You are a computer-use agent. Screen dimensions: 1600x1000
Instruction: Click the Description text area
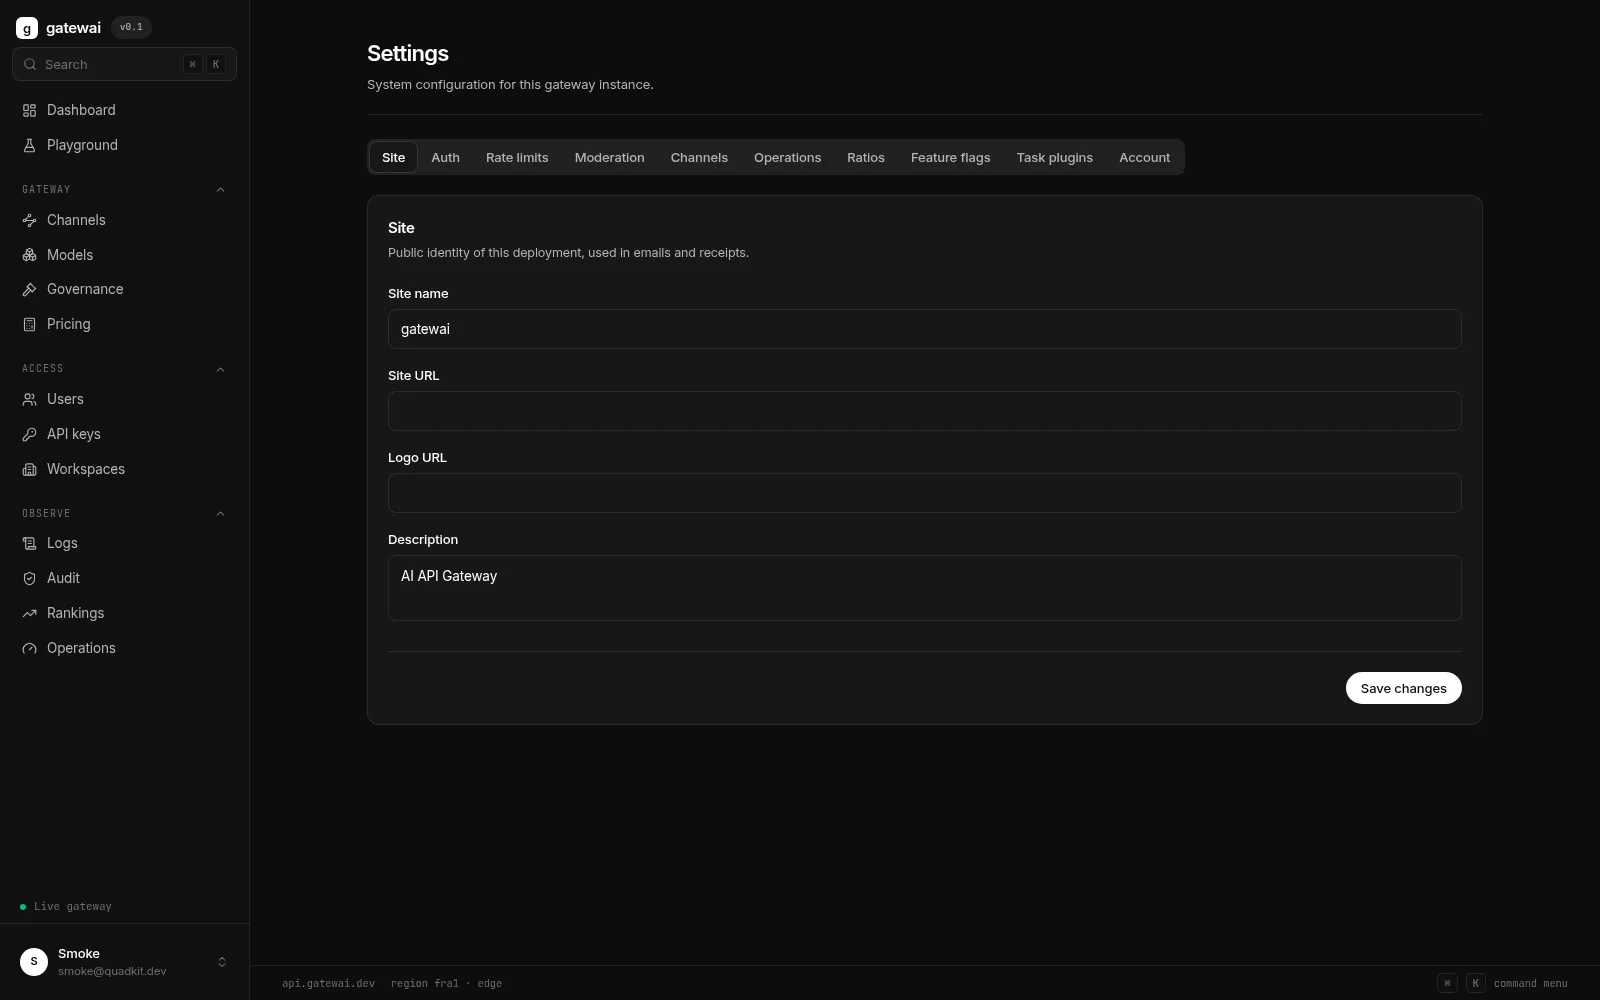925,588
